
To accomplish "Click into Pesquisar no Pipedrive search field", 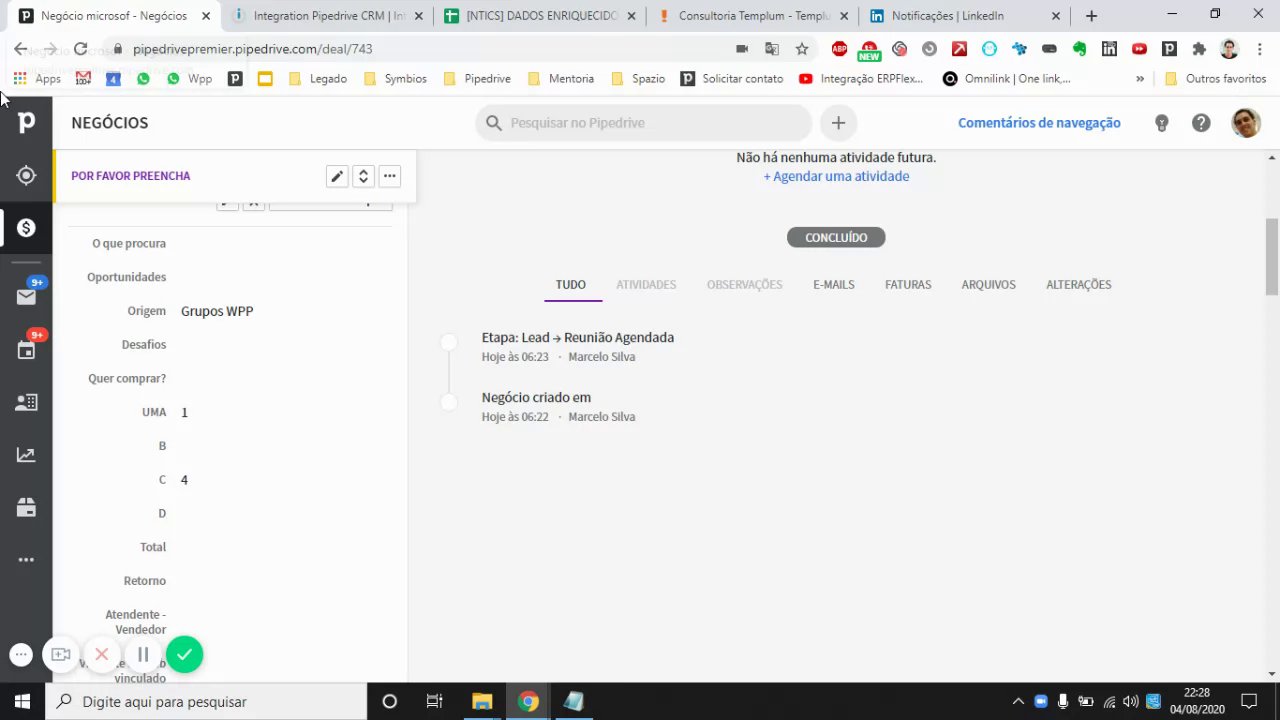I will 643,123.
